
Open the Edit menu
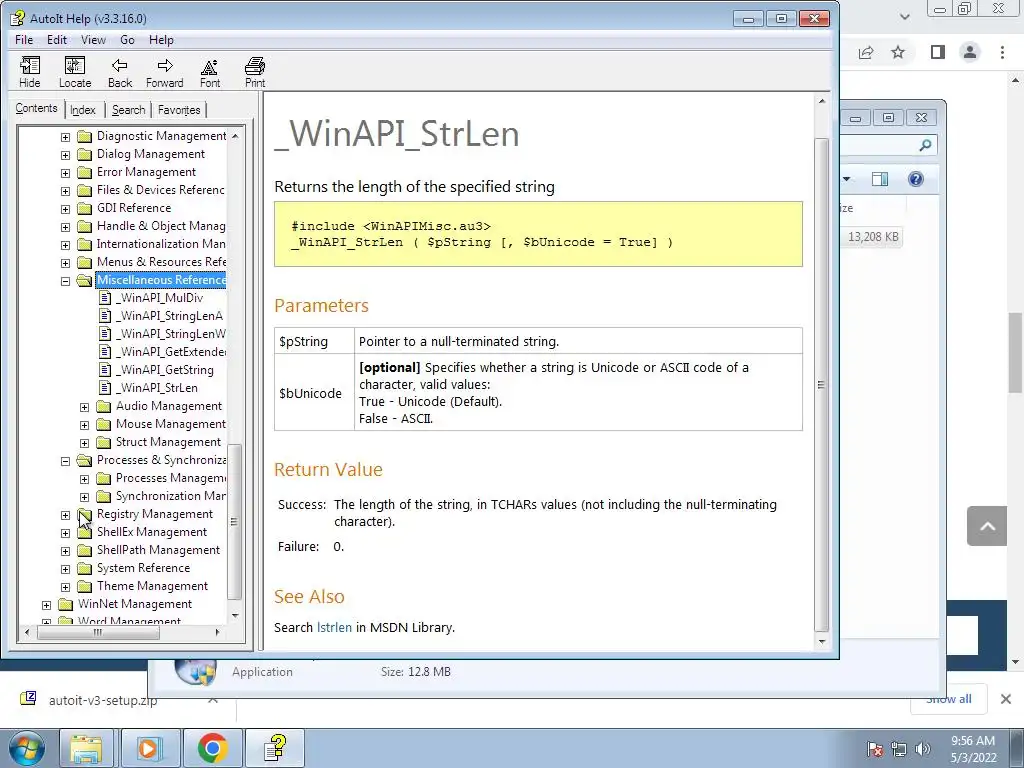coord(57,40)
